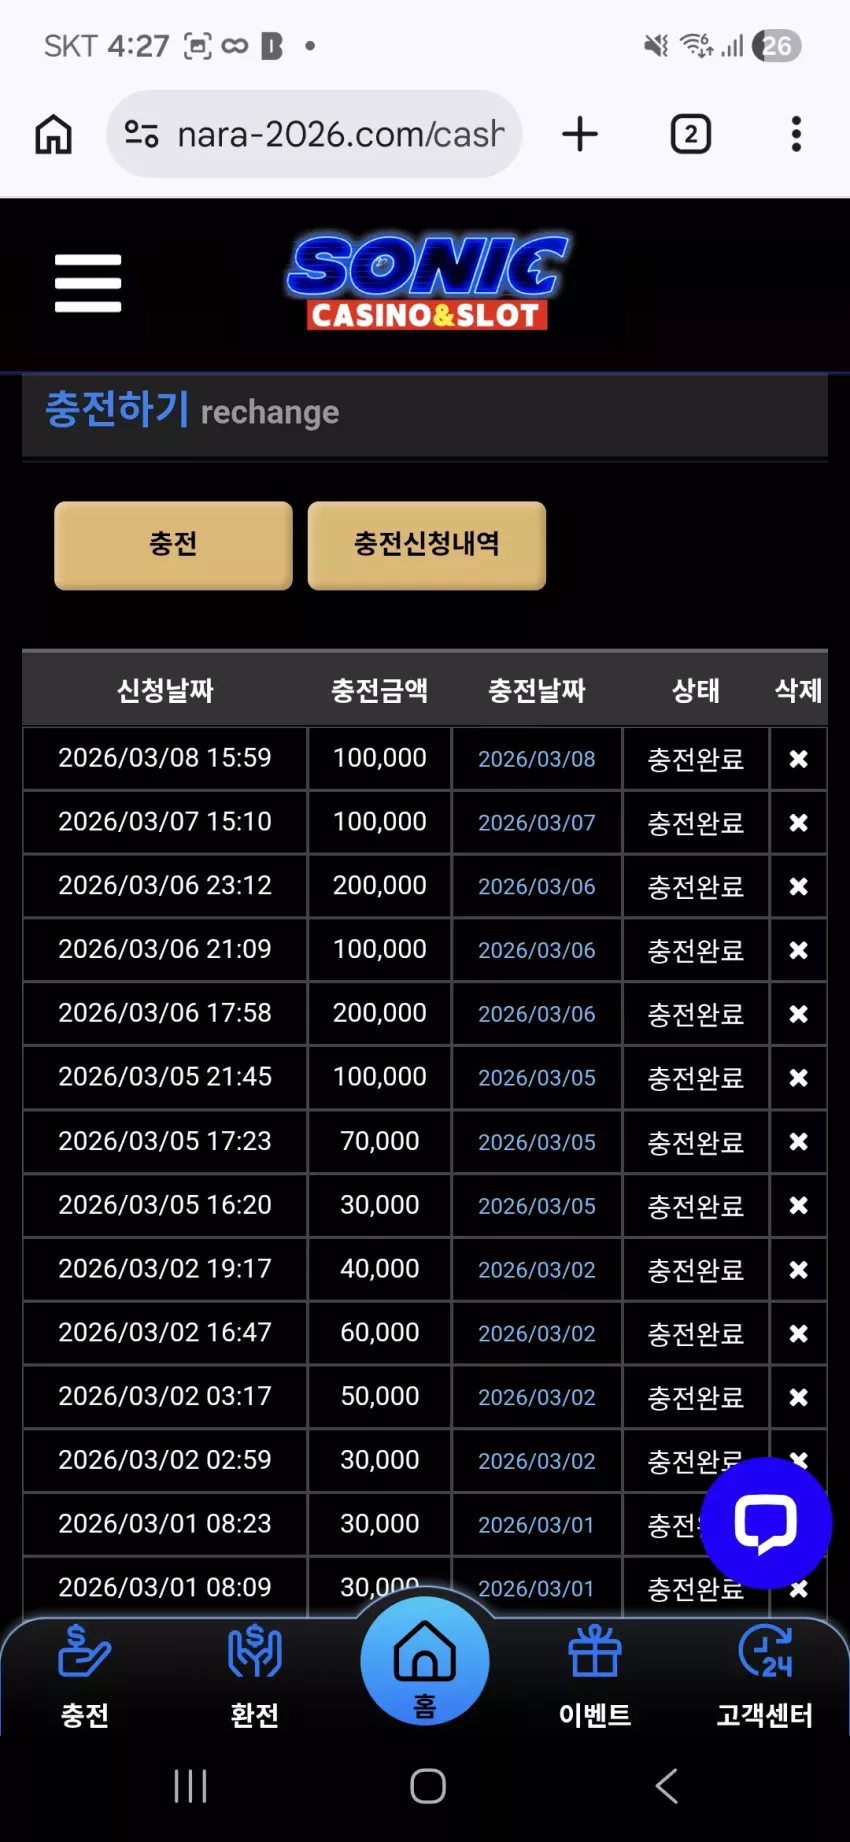This screenshot has width=850, height=1842.
Task: Tap 충전 deposit icon in bottom bar
Action: (85, 1675)
